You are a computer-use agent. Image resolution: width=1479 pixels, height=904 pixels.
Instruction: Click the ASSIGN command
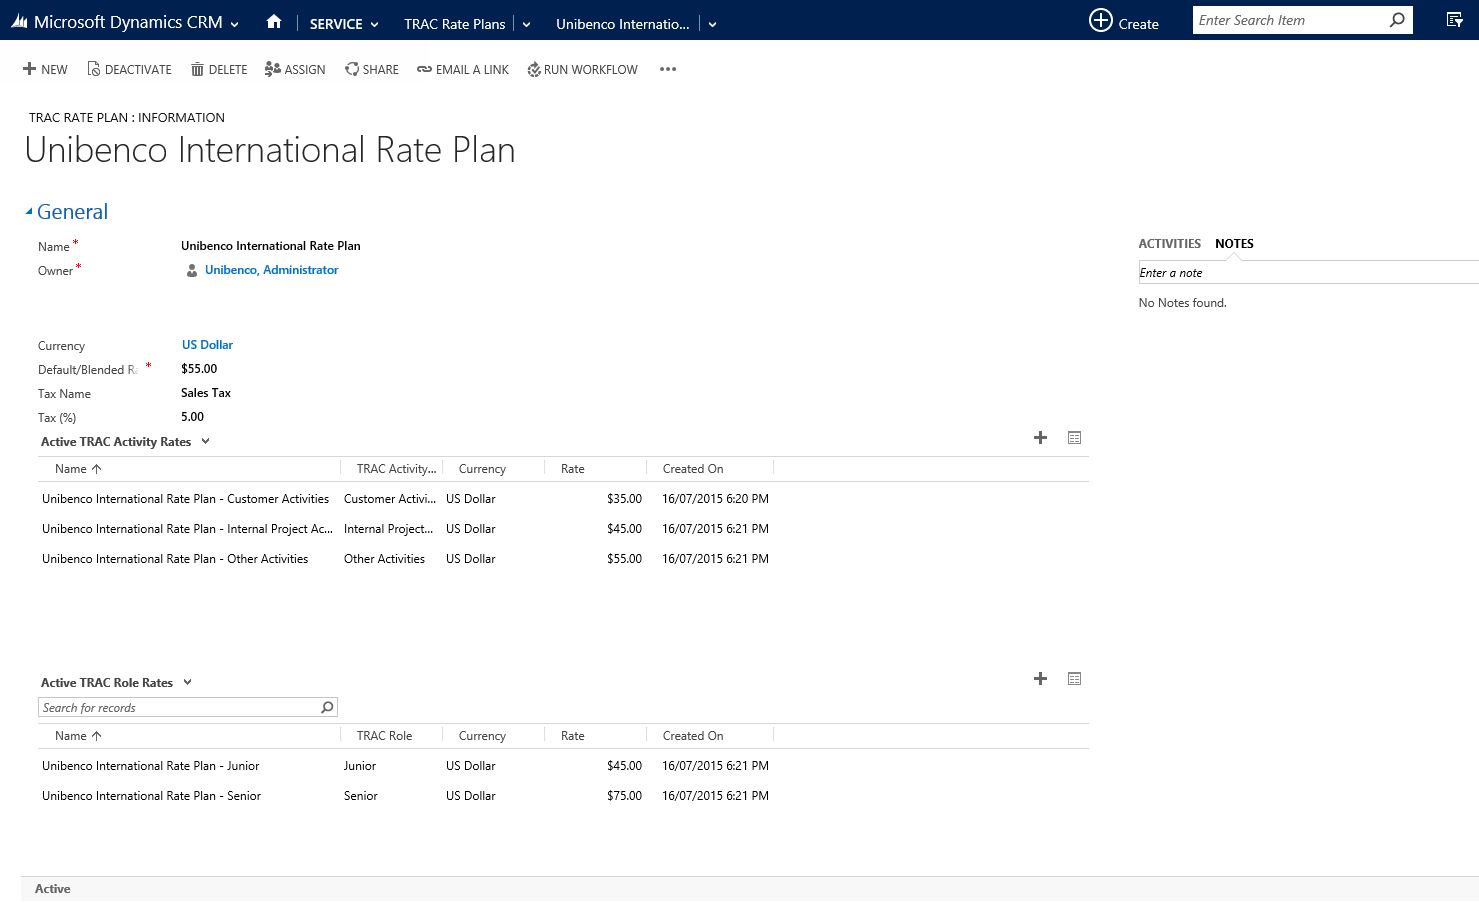coord(295,69)
